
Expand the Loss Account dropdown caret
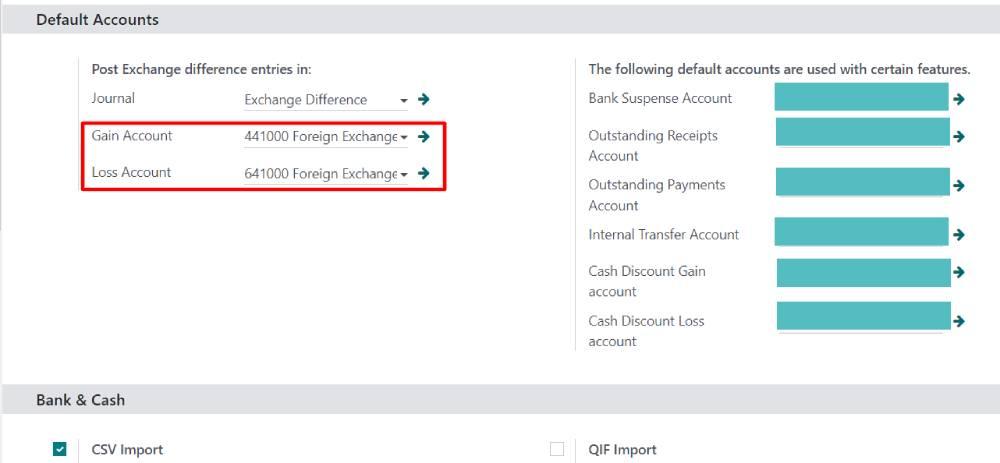click(403, 174)
